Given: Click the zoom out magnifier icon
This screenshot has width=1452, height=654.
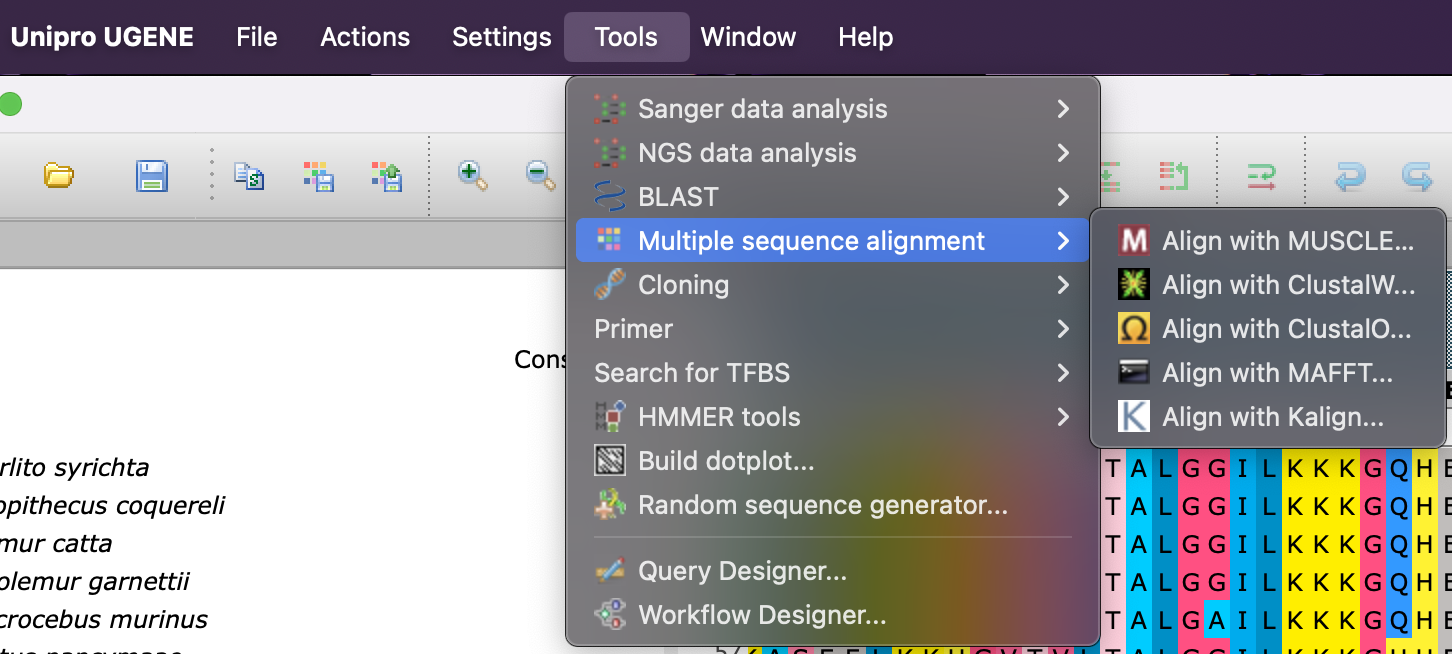Looking at the screenshot, I should pyautogui.click(x=541, y=176).
